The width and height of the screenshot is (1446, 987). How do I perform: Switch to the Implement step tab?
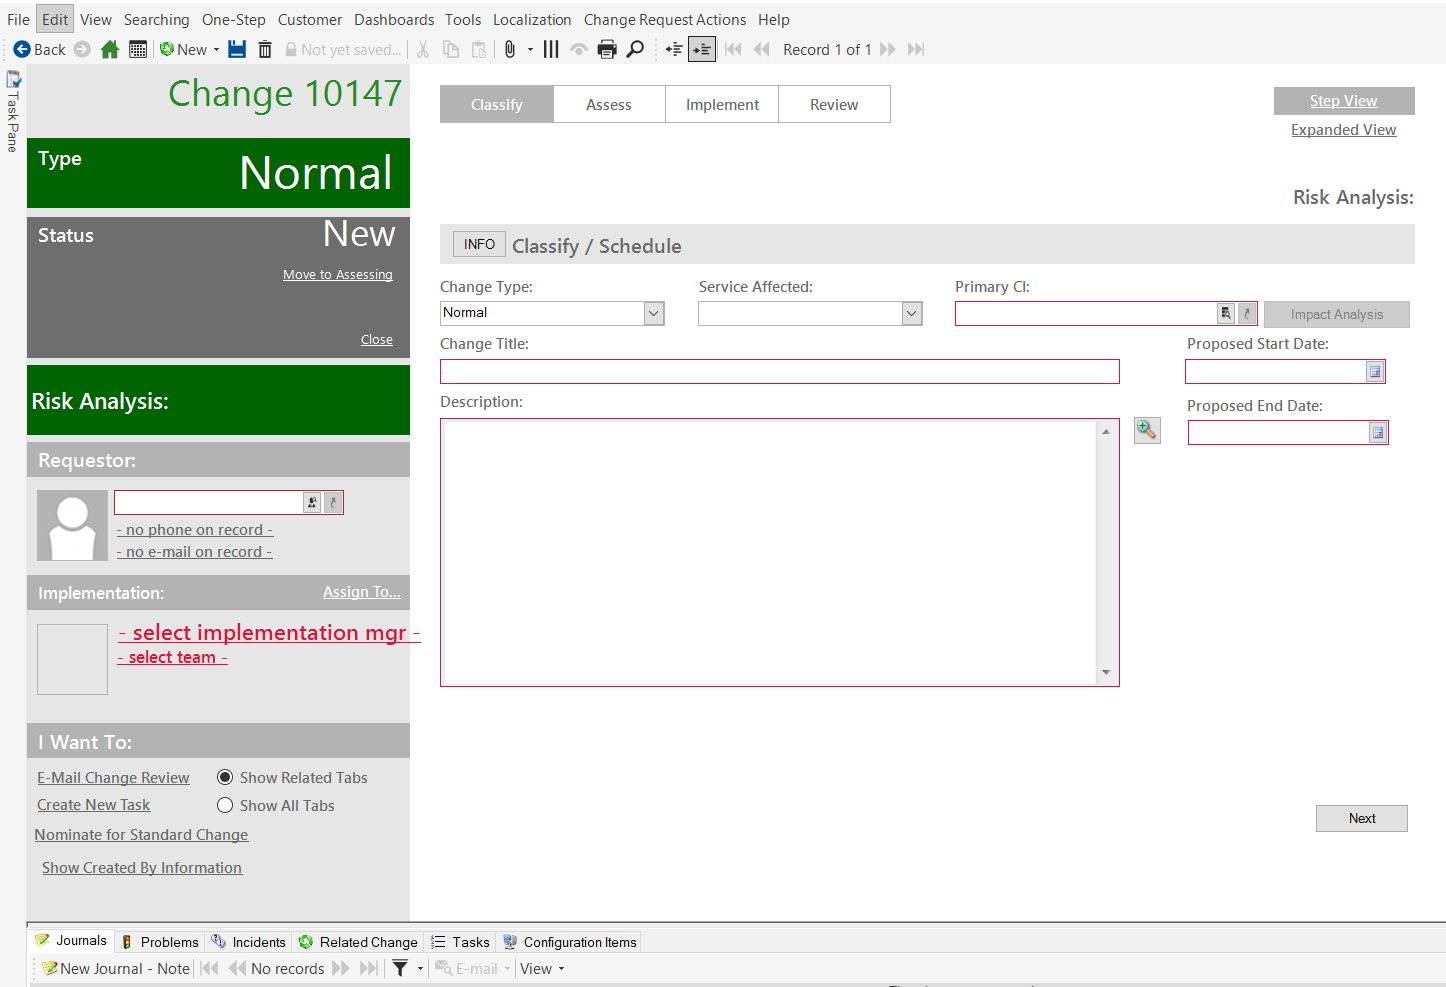point(722,104)
